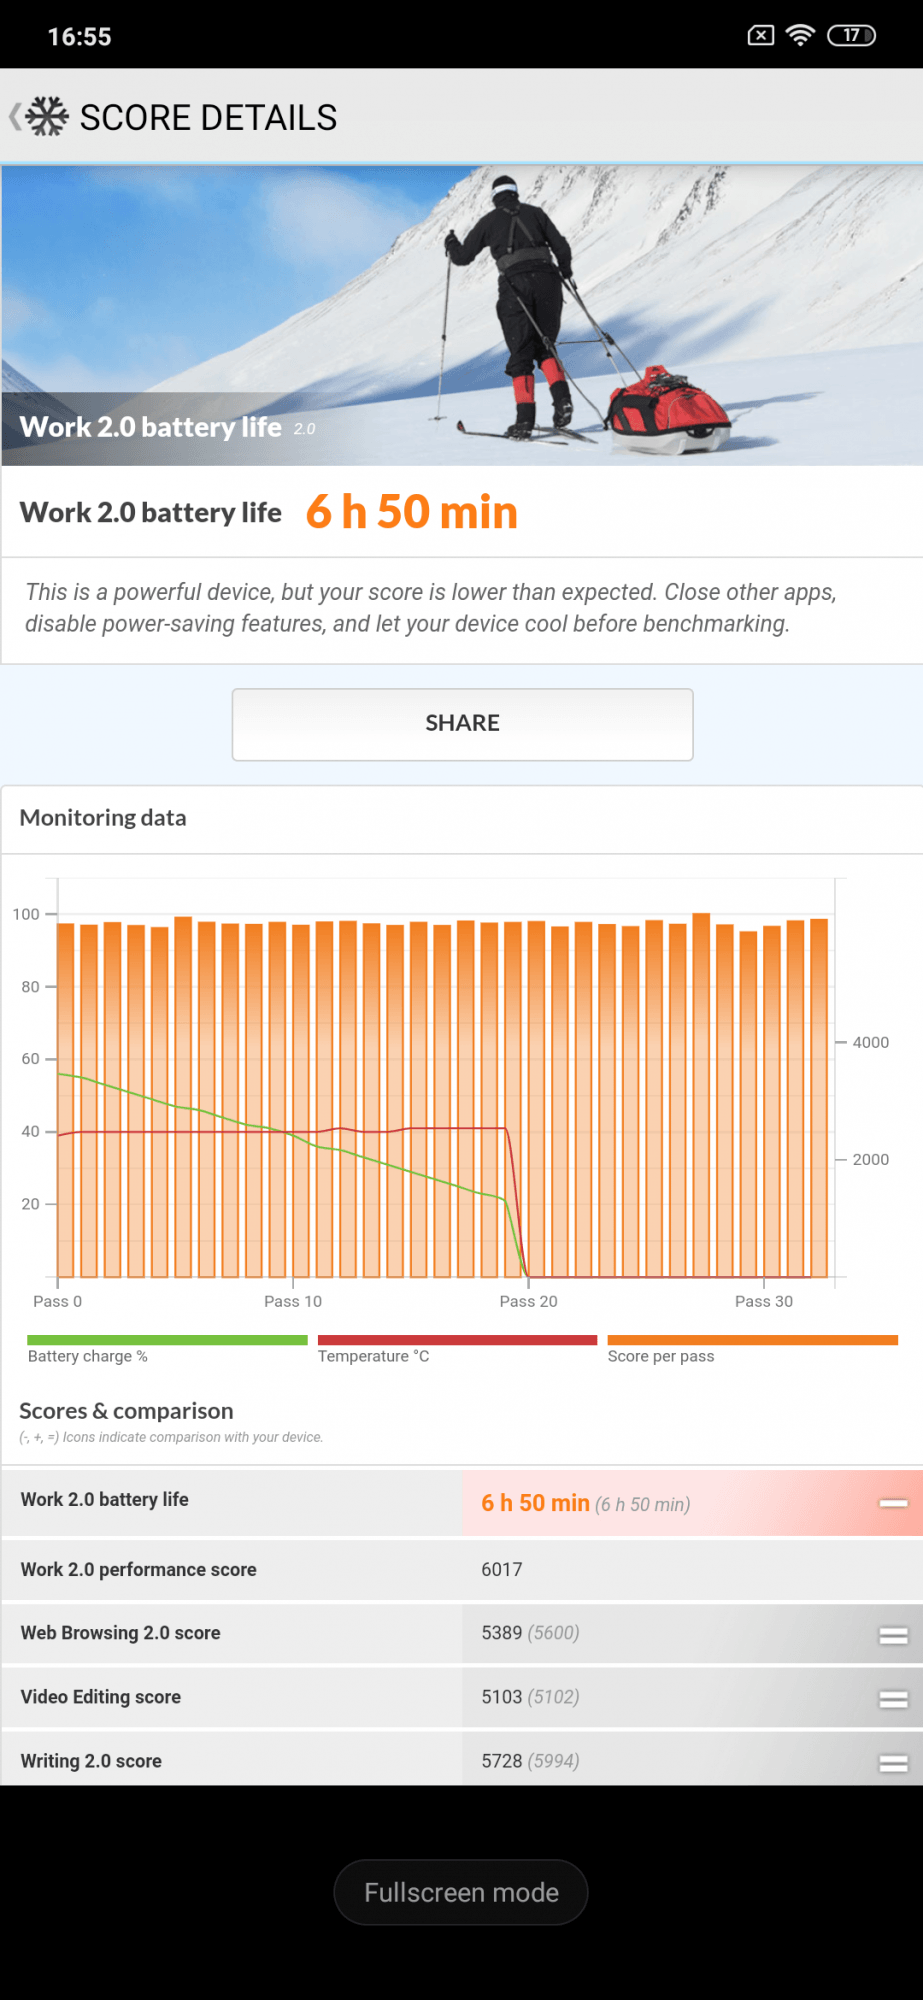Expand the Web Browsing 2.0 score row
Image resolution: width=923 pixels, height=2000 pixels.
[230, 1633]
